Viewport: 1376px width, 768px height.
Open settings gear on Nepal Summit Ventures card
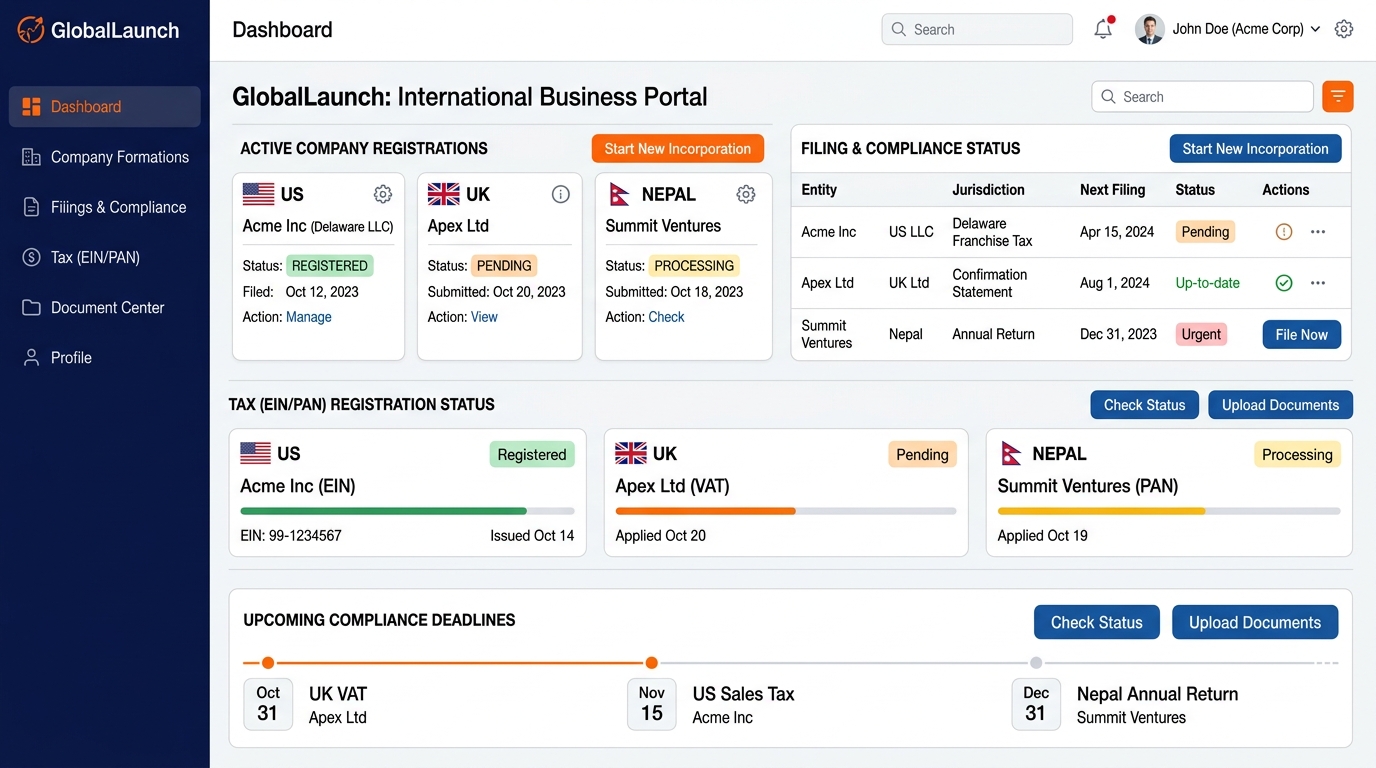pos(746,194)
